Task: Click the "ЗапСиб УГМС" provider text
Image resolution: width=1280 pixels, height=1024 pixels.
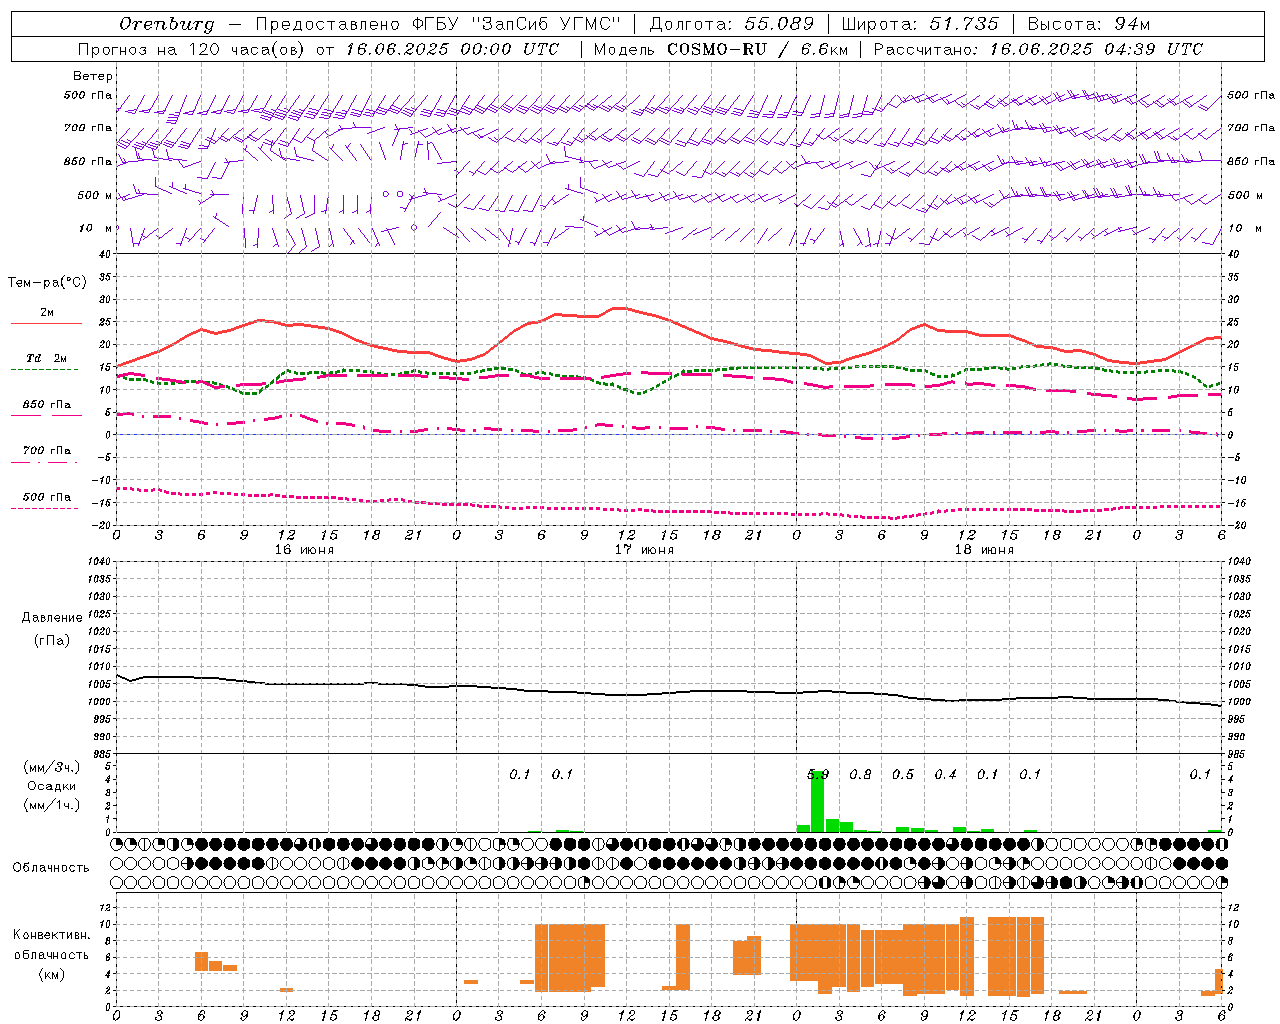Action: [x=546, y=23]
